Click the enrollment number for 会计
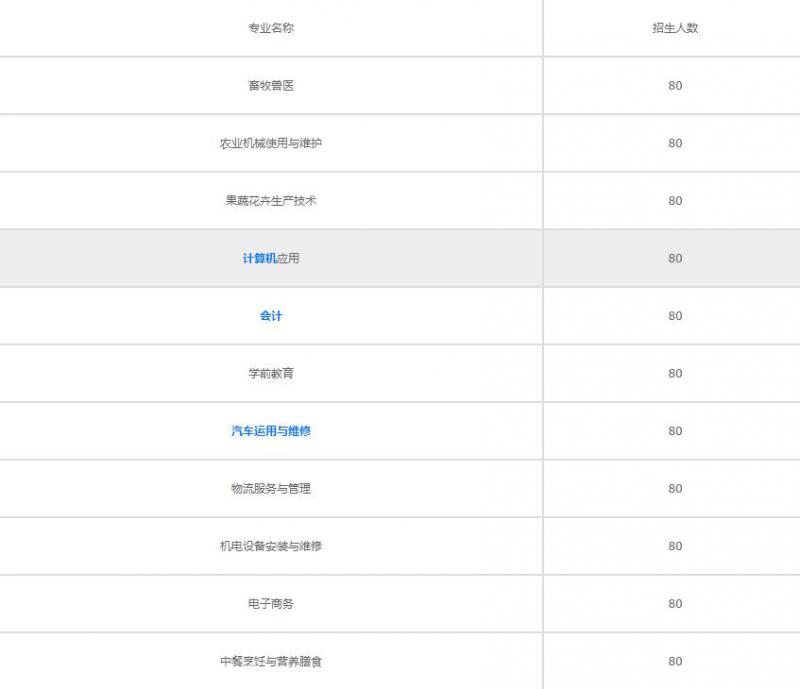Screen dimensions: 800x689 (673, 315)
